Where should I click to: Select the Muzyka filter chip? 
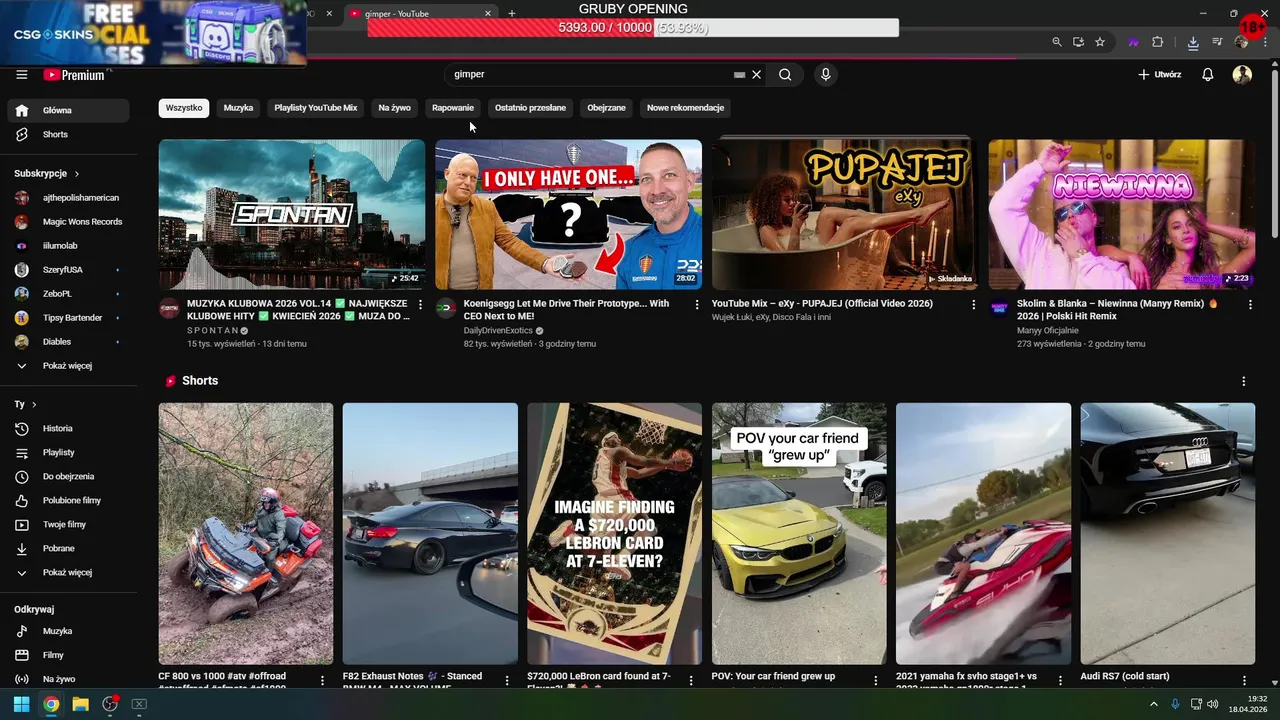coord(238,108)
